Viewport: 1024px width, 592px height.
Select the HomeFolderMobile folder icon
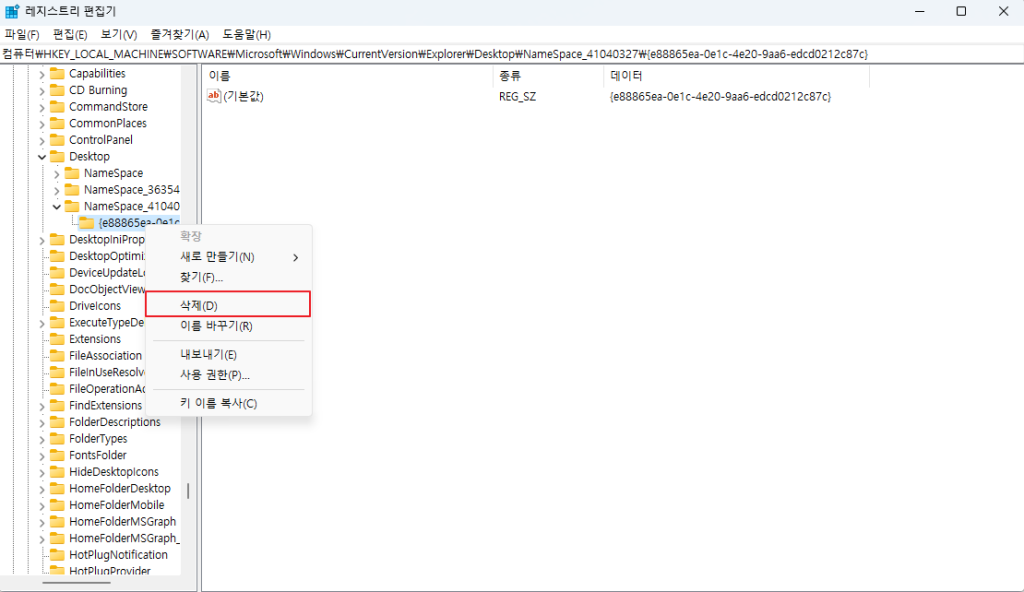(57, 505)
